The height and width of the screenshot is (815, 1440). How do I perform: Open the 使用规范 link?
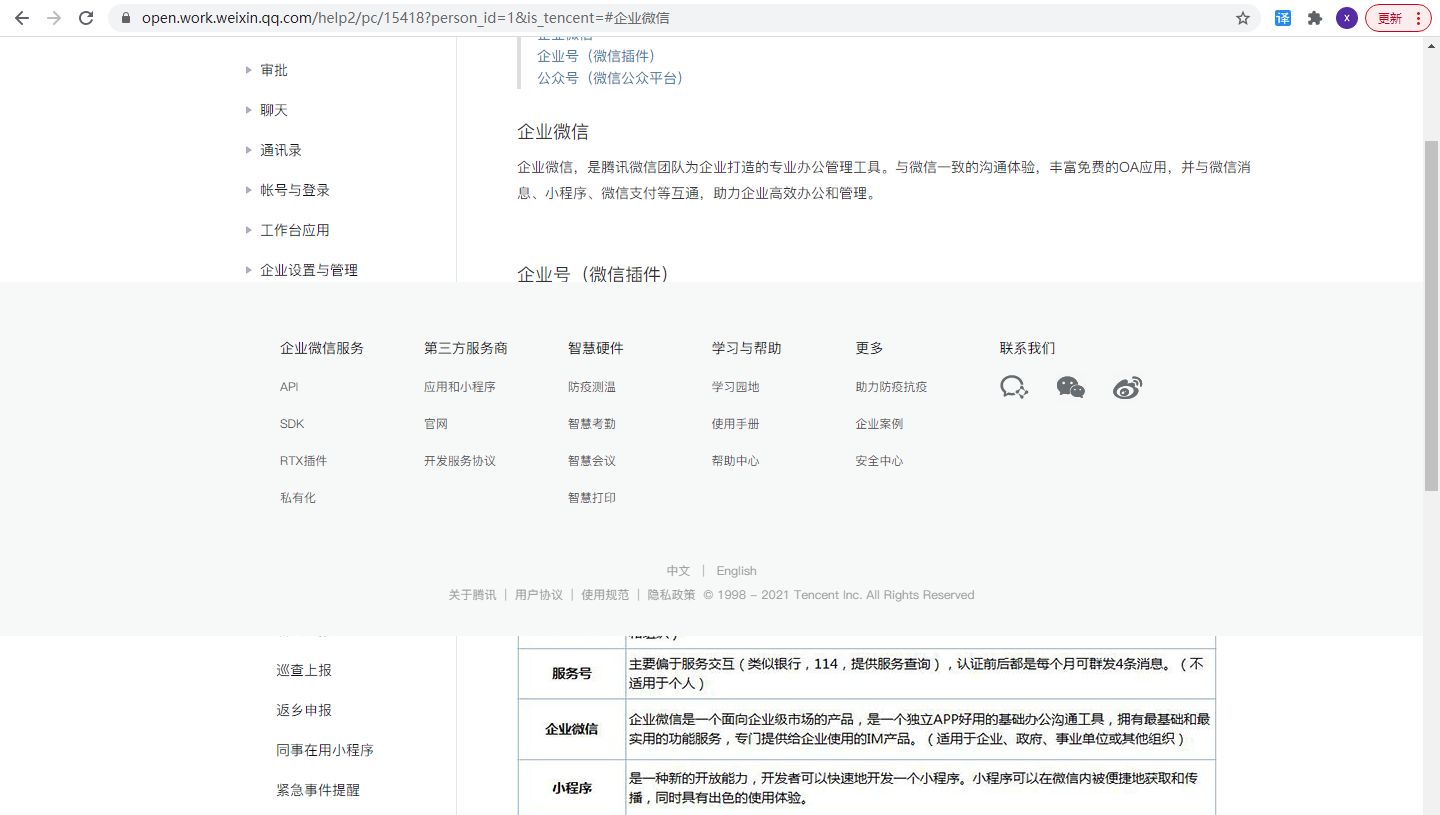click(606, 595)
